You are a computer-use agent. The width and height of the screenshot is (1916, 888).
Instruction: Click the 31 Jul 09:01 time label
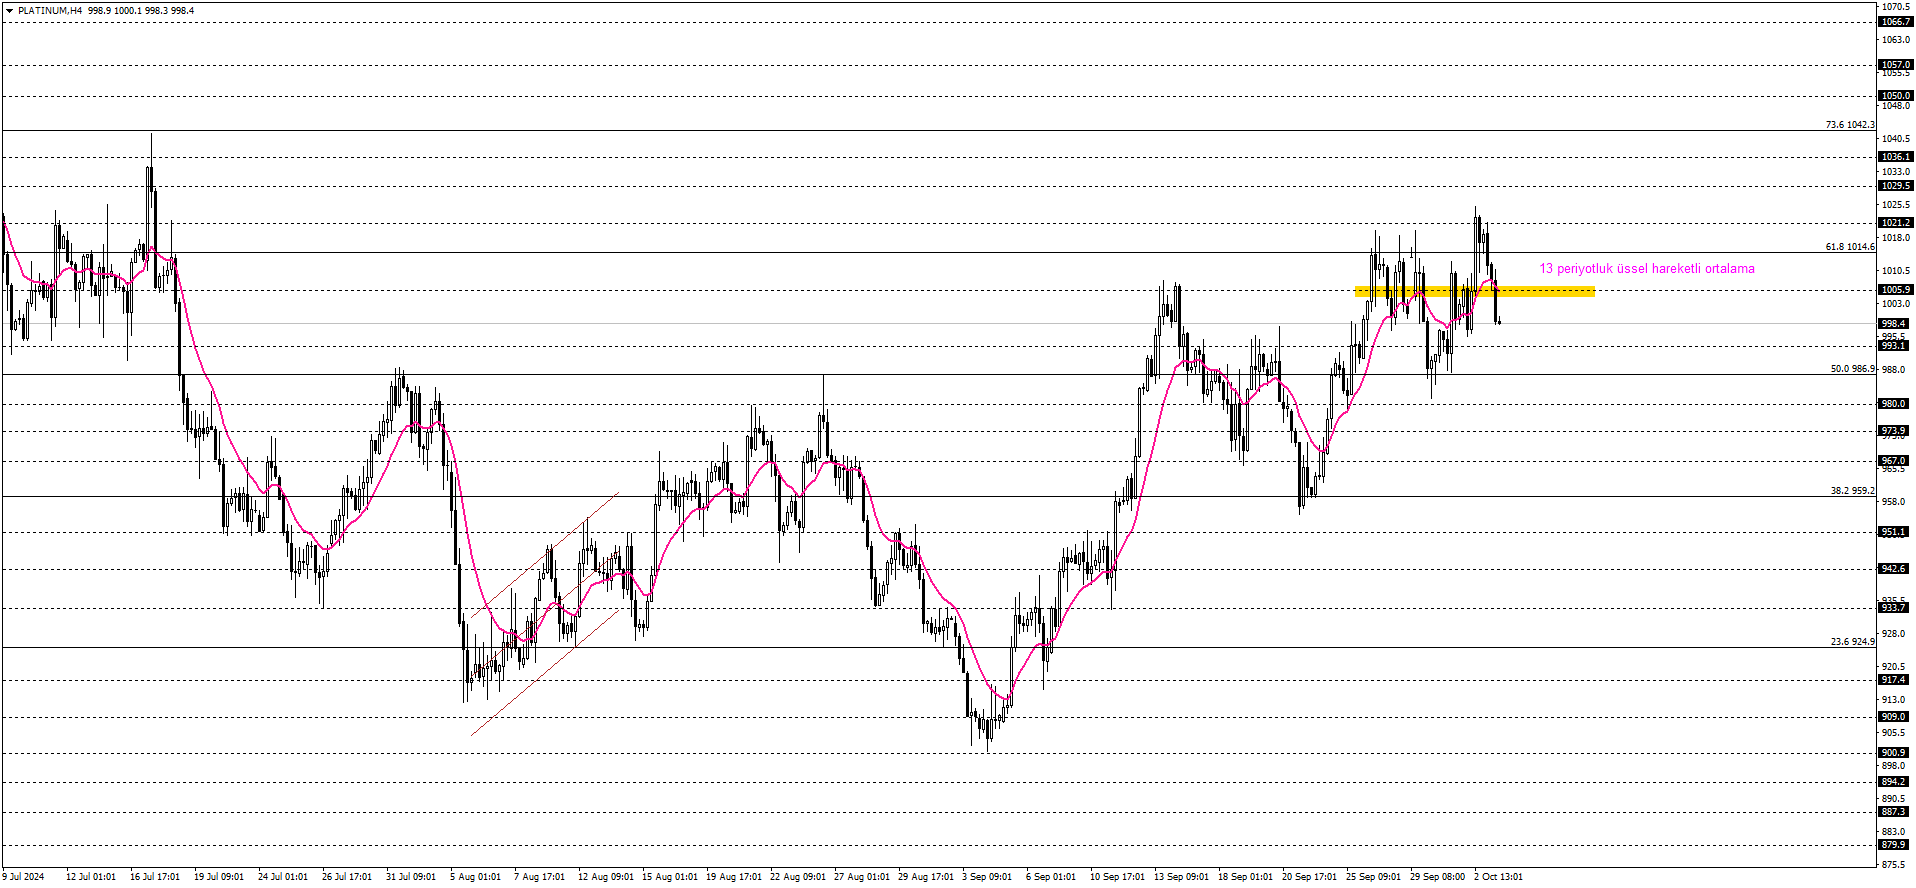coord(411,877)
